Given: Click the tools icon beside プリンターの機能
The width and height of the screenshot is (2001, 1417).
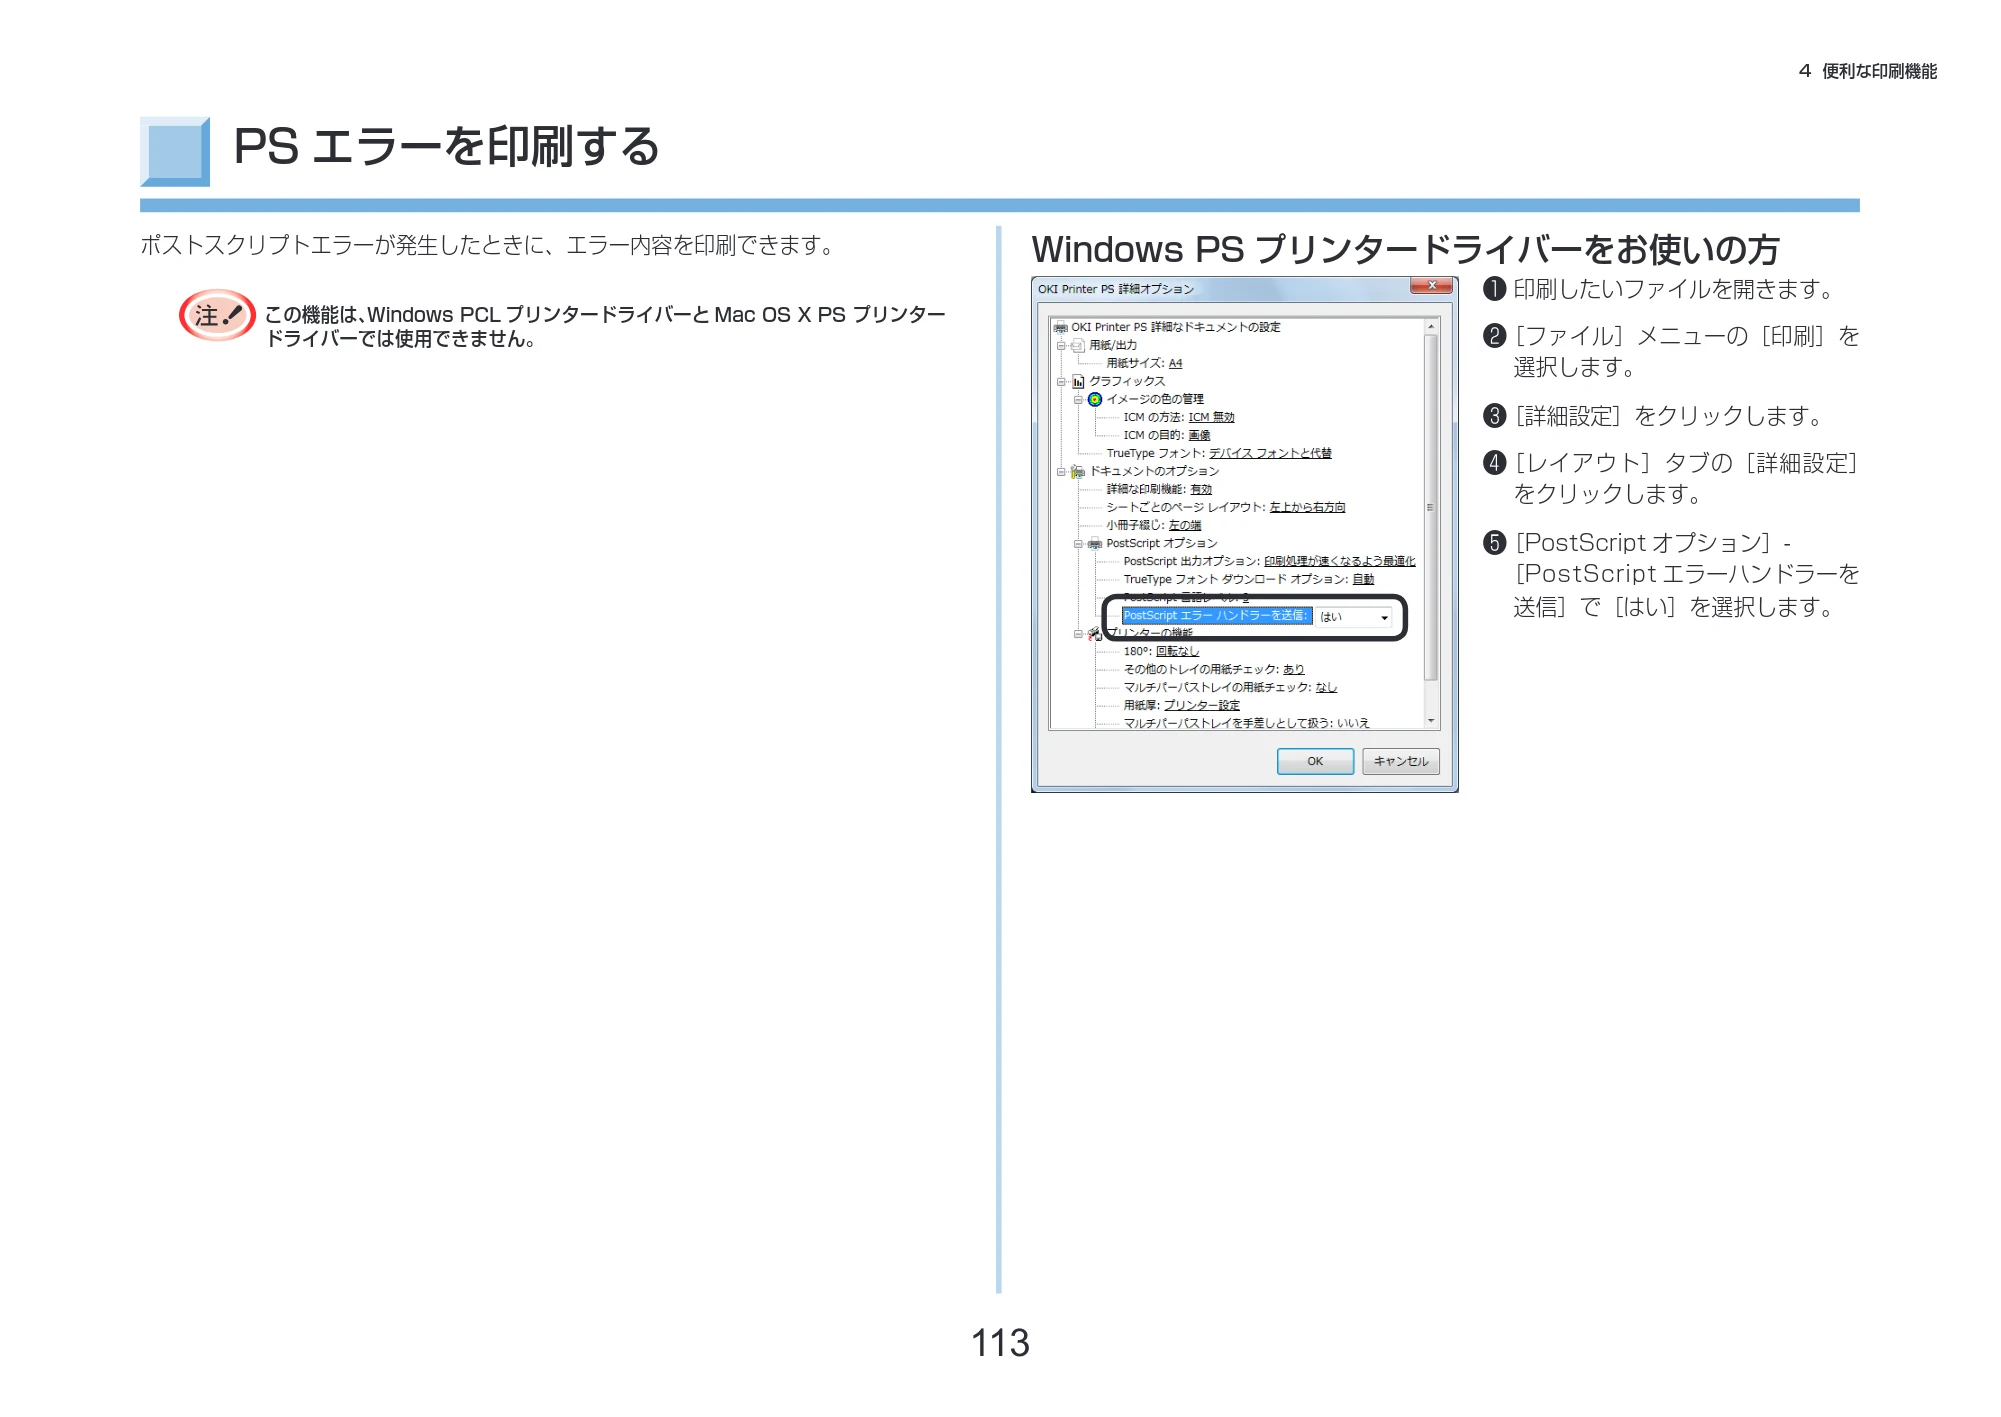Looking at the screenshot, I should click(x=1095, y=633).
